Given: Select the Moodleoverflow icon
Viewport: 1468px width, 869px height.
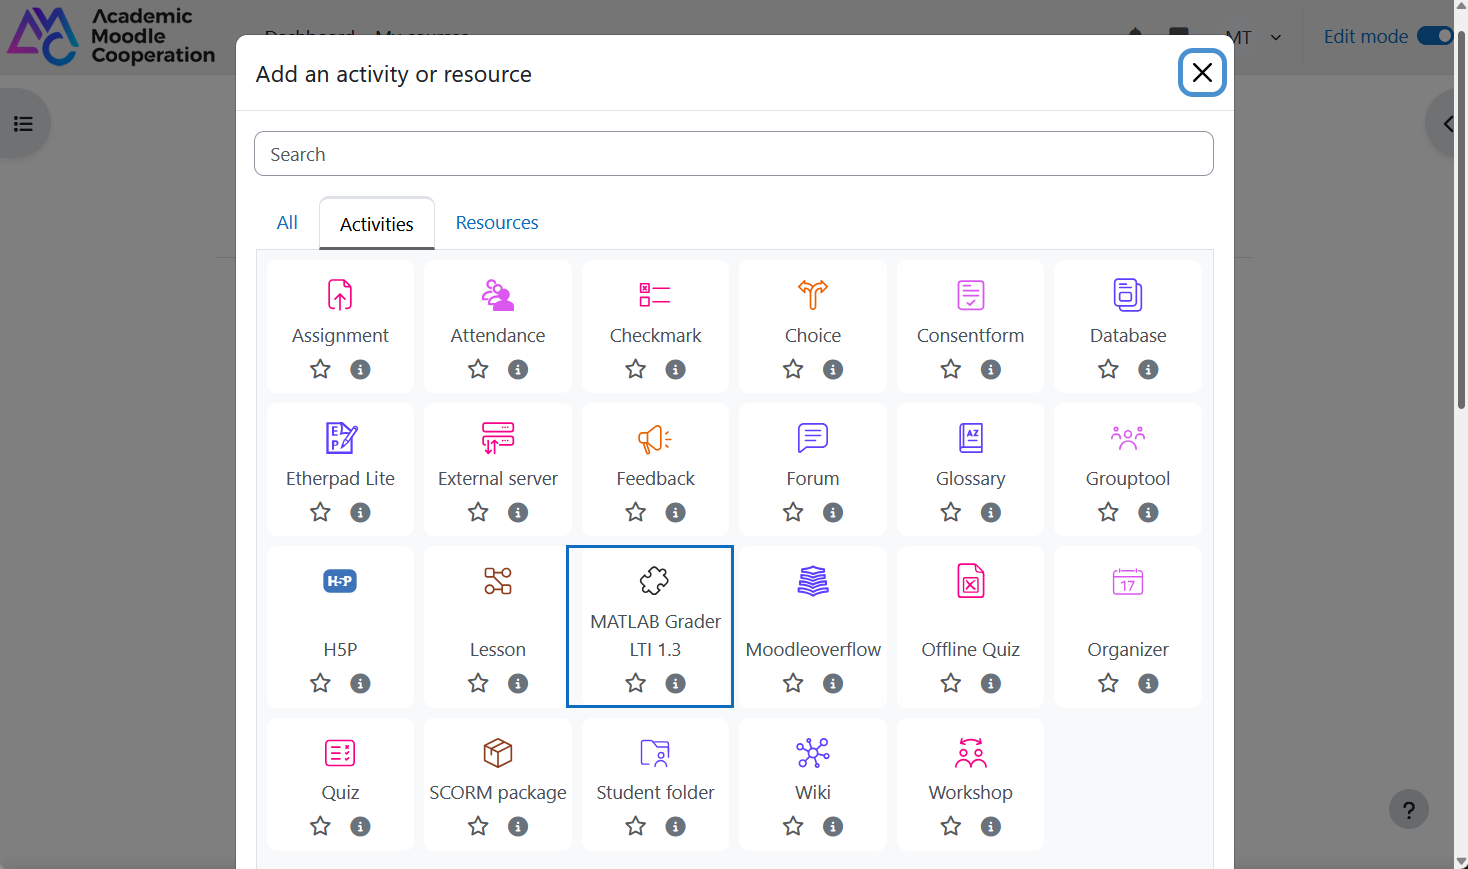Looking at the screenshot, I should [x=813, y=581].
